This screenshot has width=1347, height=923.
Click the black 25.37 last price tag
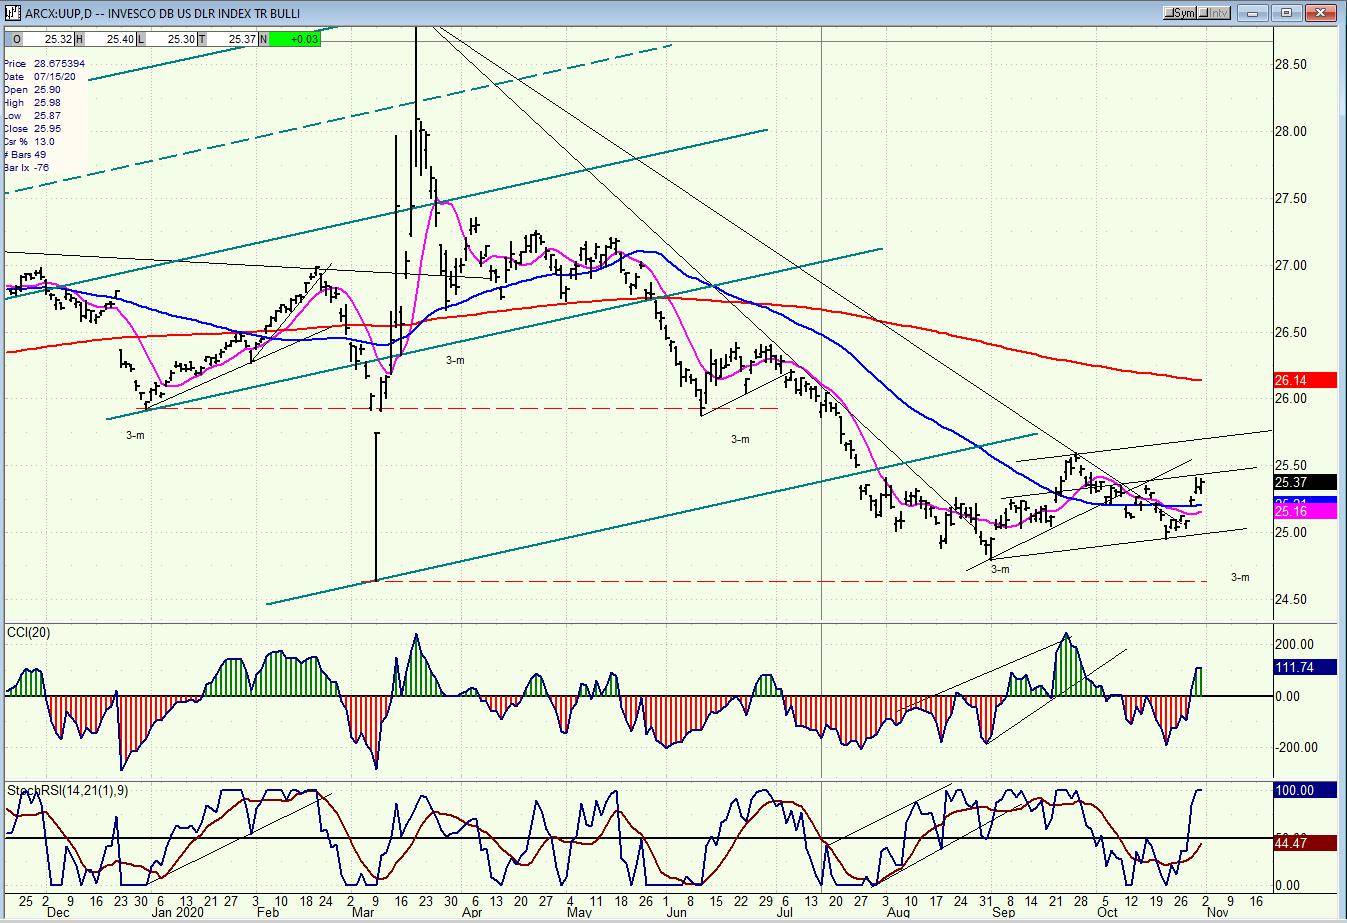pyautogui.click(x=1305, y=482)
